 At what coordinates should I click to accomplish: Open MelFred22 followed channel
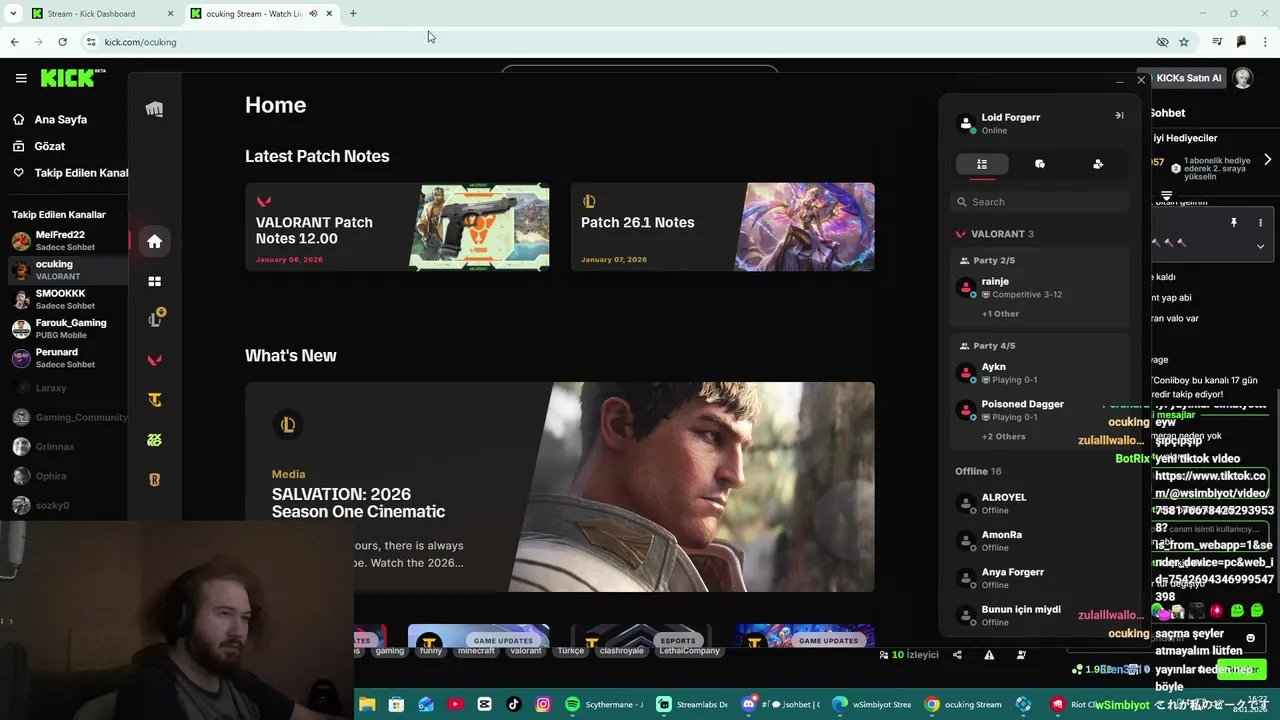(65, 241)
